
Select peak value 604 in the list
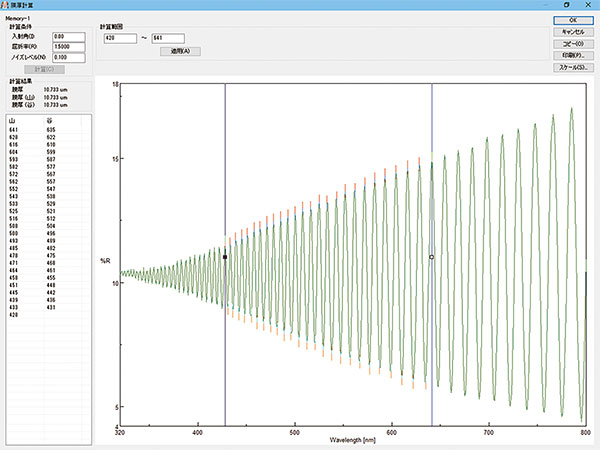tap(13, 152)
